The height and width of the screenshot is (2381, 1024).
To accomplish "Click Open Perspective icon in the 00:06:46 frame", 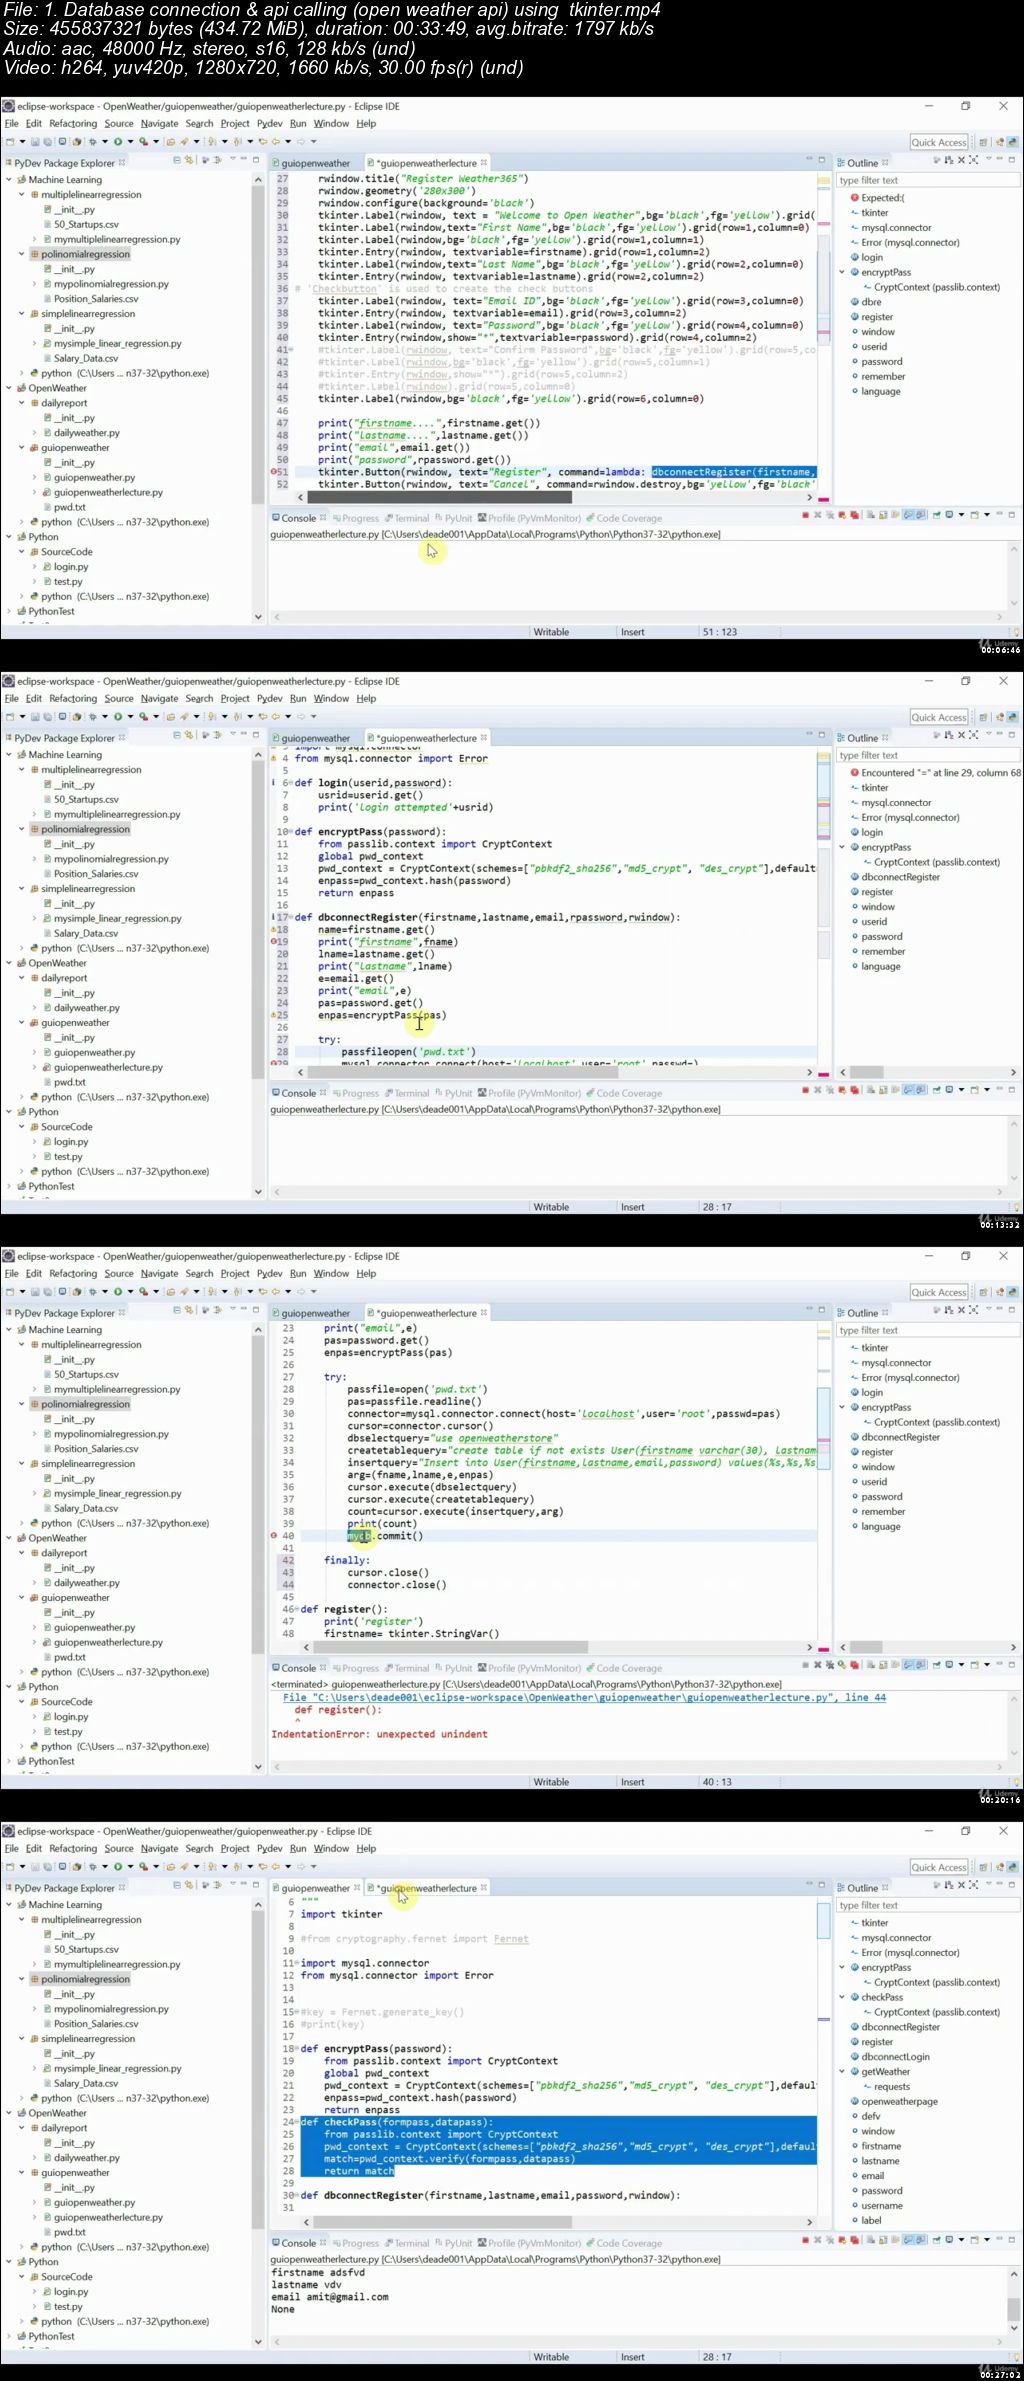I will (984, 142).
